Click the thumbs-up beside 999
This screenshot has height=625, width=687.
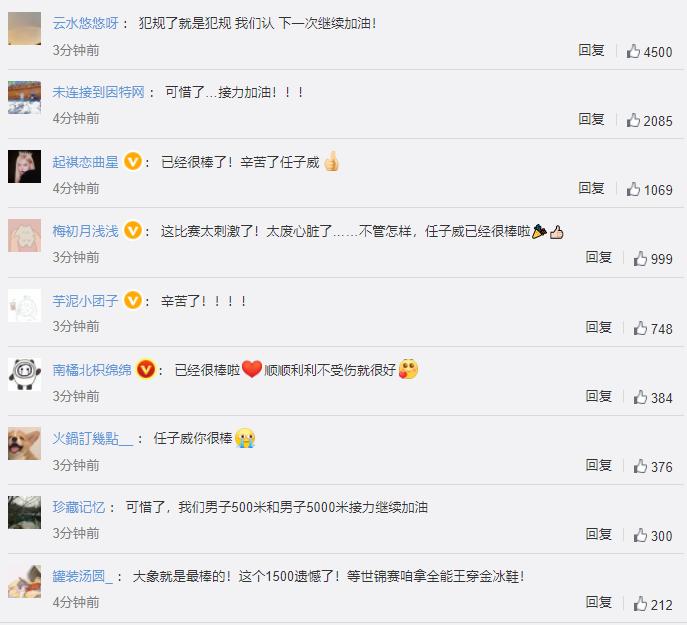point(640,259)
